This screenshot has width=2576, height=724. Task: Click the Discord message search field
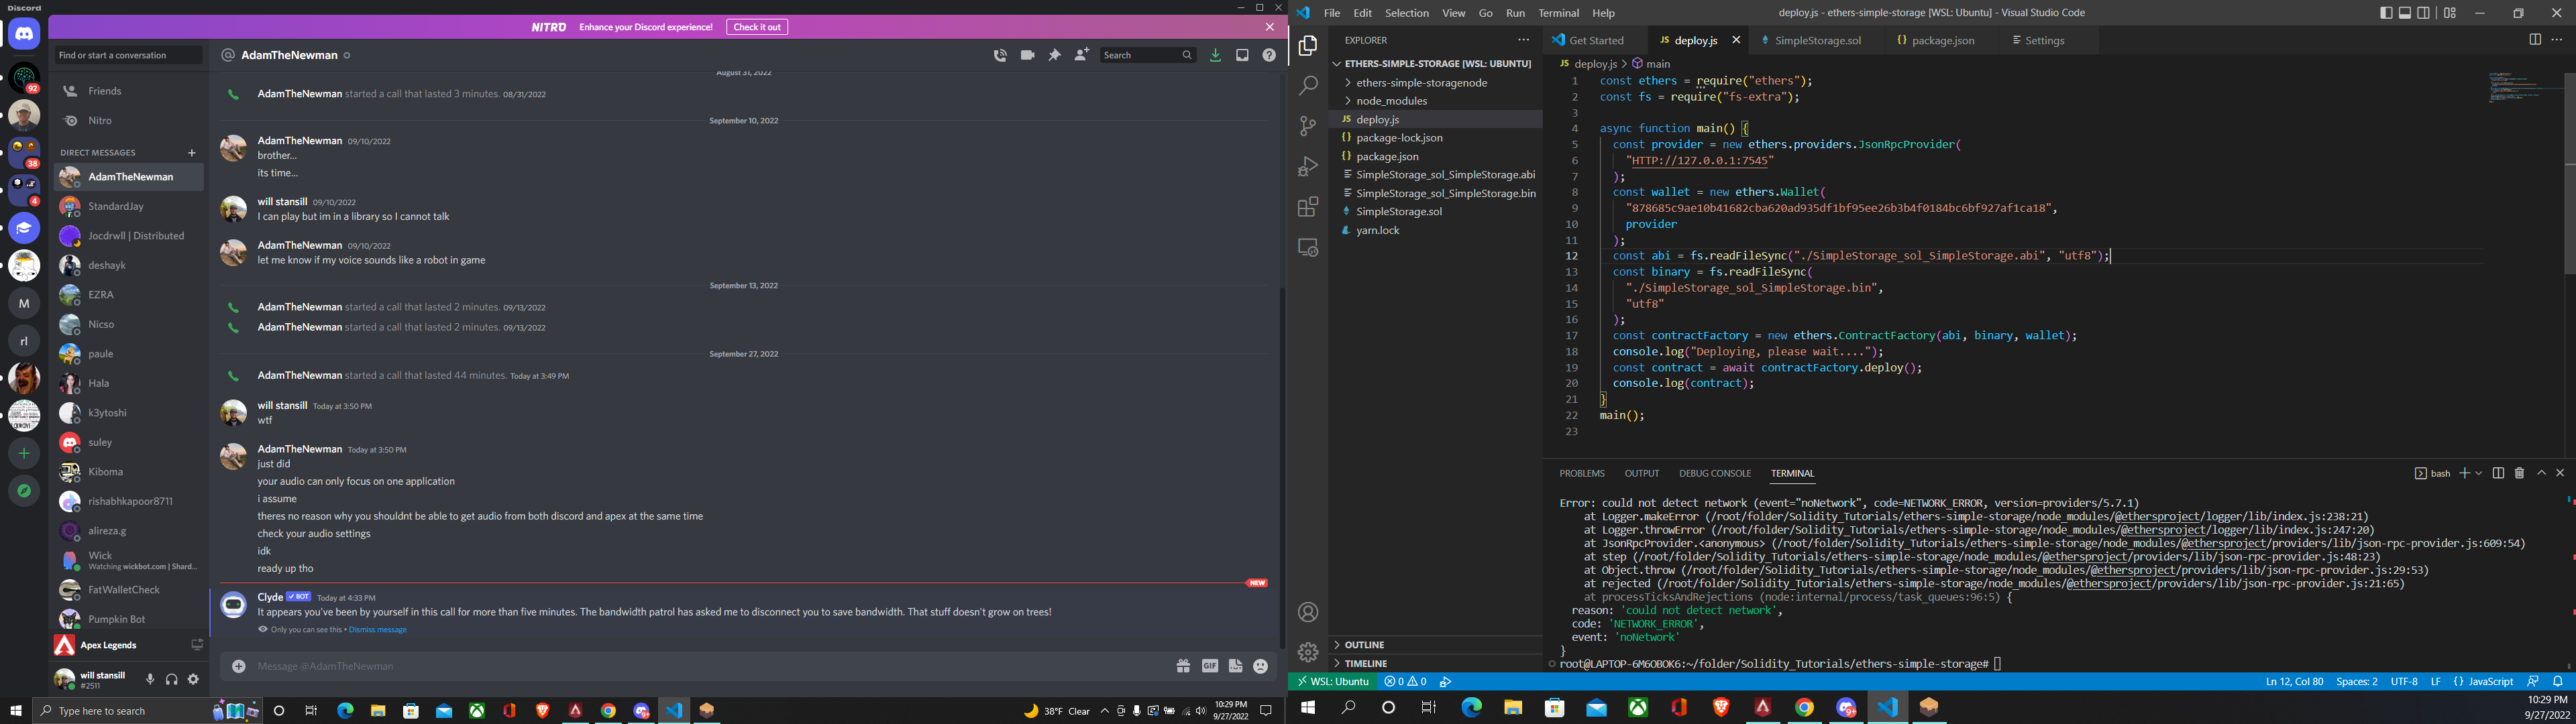[1147, 55]
